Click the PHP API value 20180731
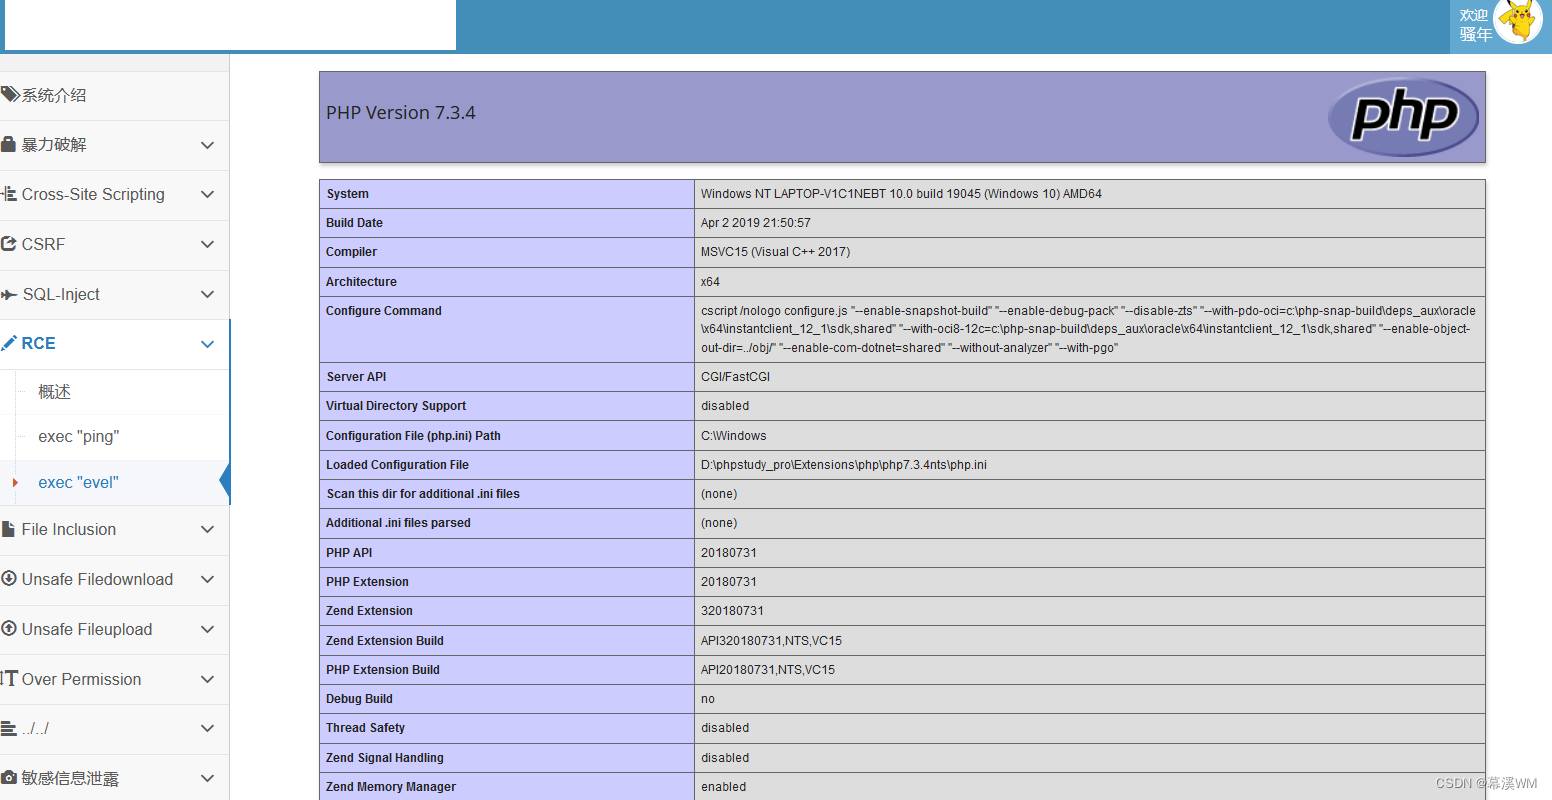Screen dimensions: 1552x800 tap(729, 553)
